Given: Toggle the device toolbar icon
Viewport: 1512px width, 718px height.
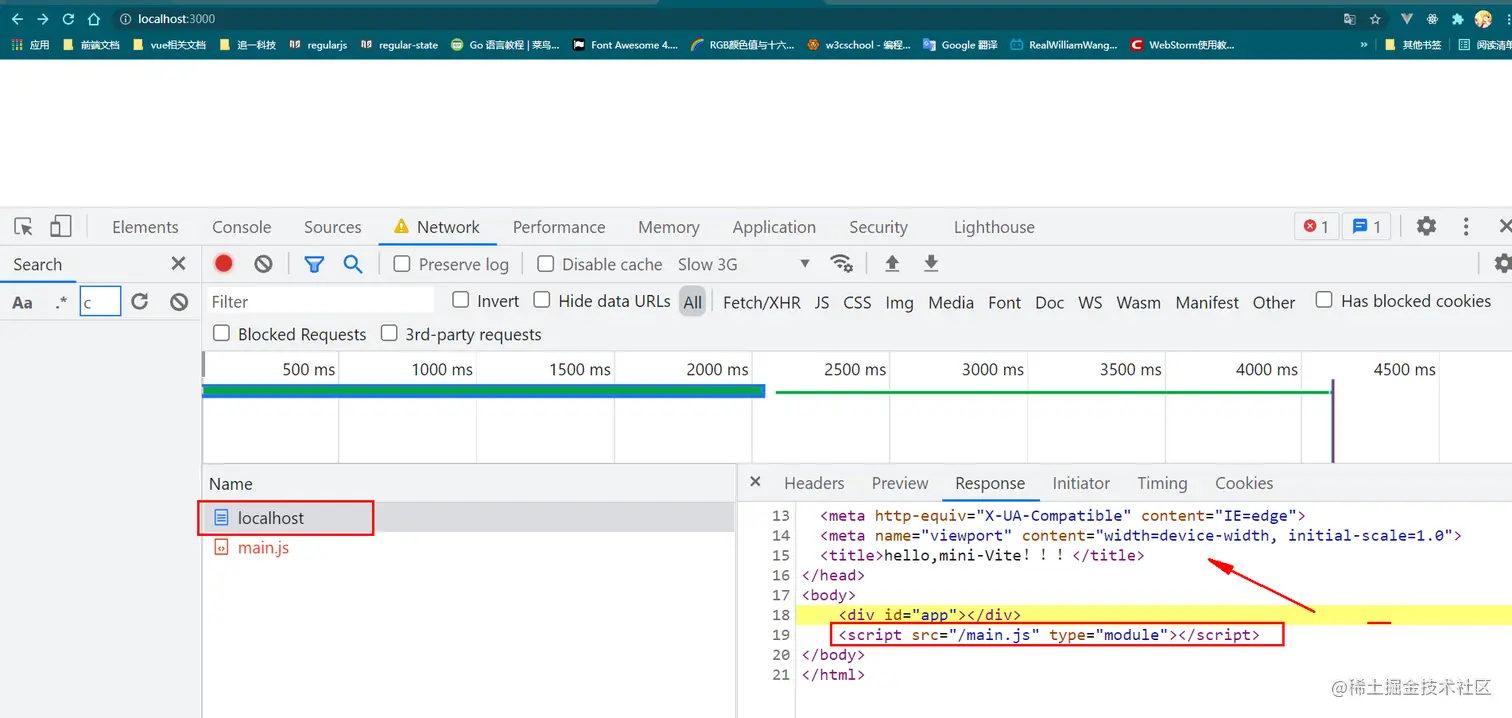Looking at the screenshot, I should (61, 226).
